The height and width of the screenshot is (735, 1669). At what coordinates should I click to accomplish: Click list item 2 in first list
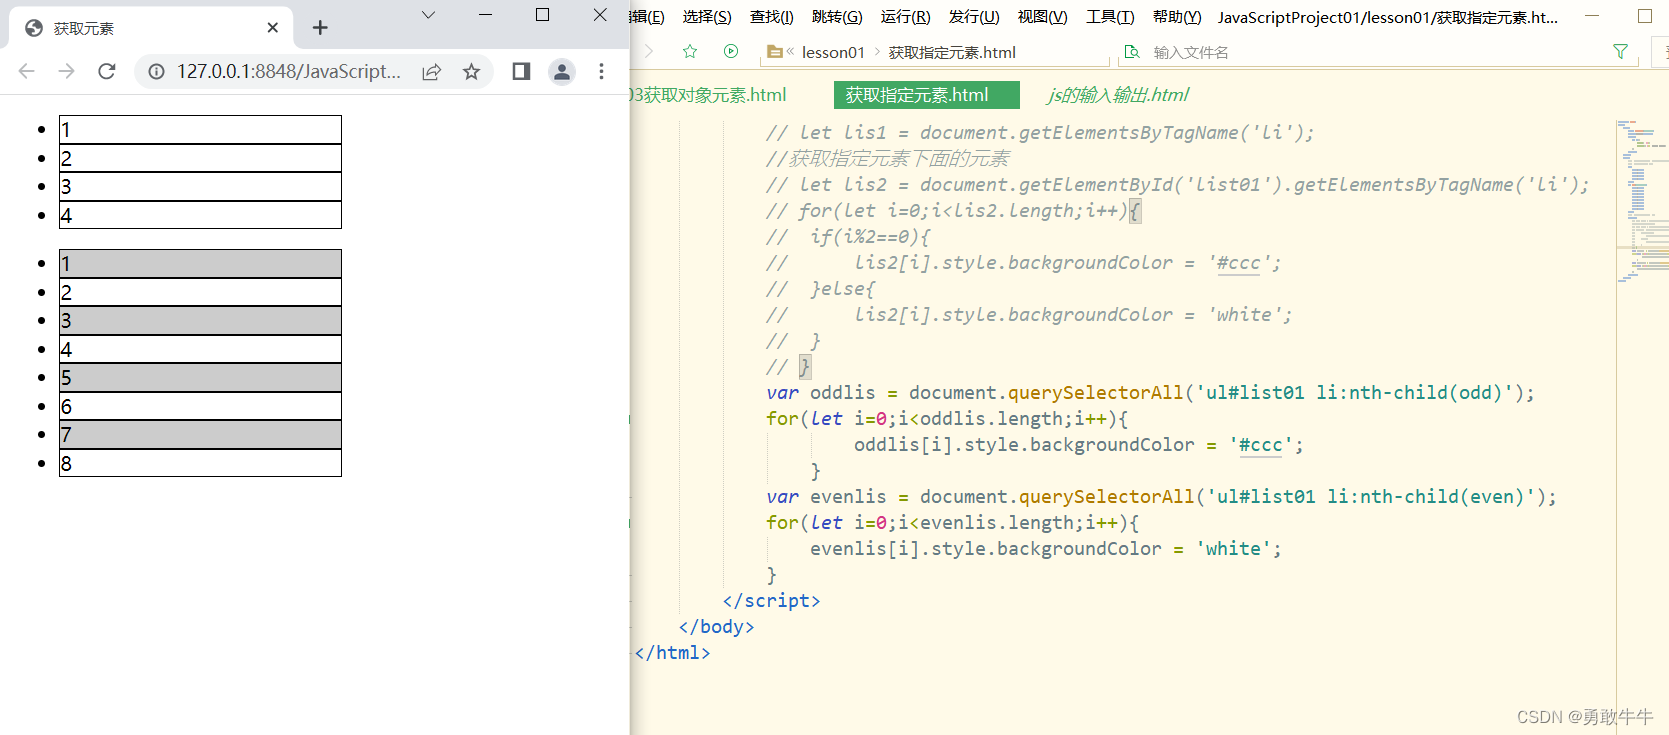[200, 158]
